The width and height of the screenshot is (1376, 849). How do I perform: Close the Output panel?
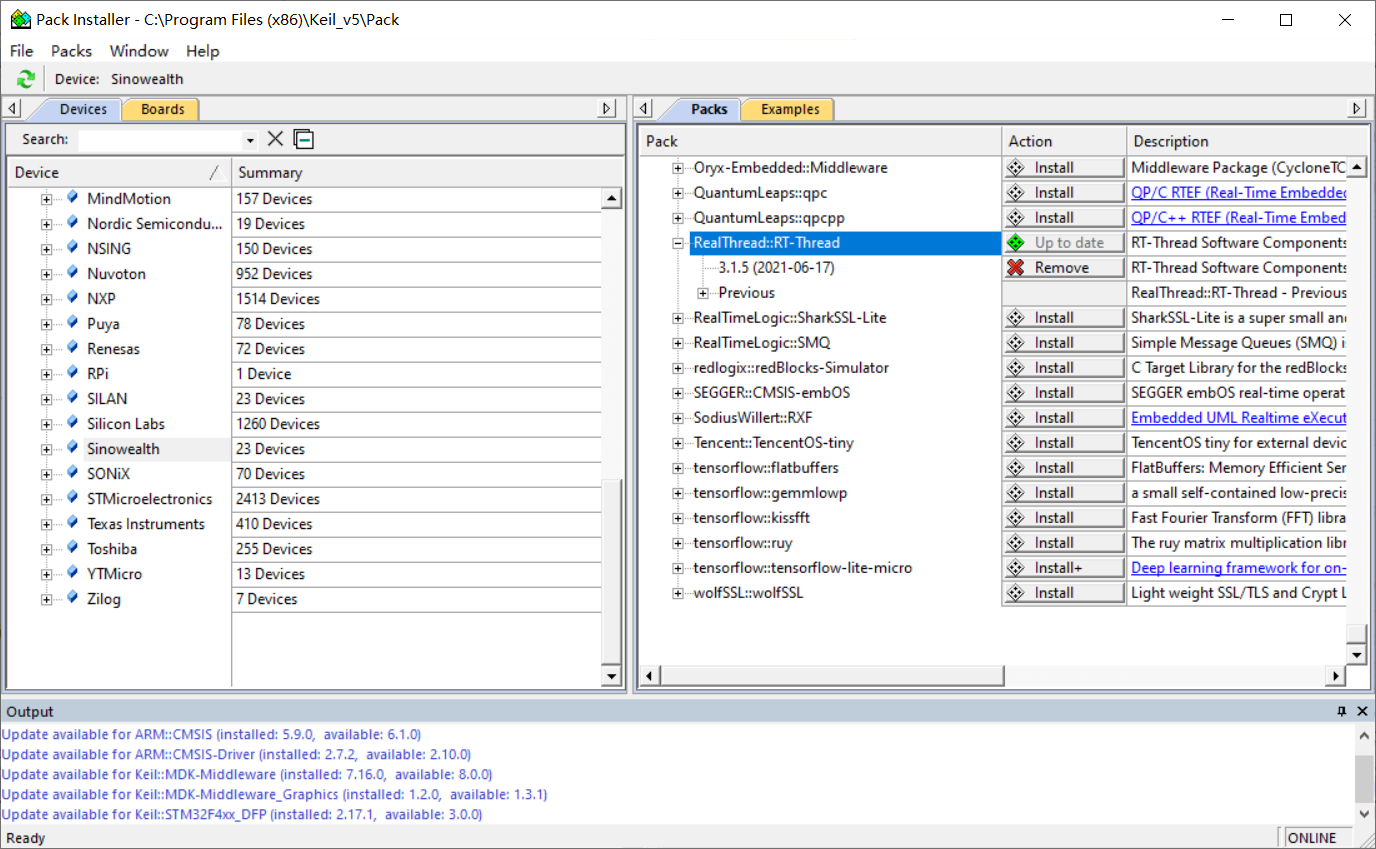pyautogui.click(x=1362, y=711)
